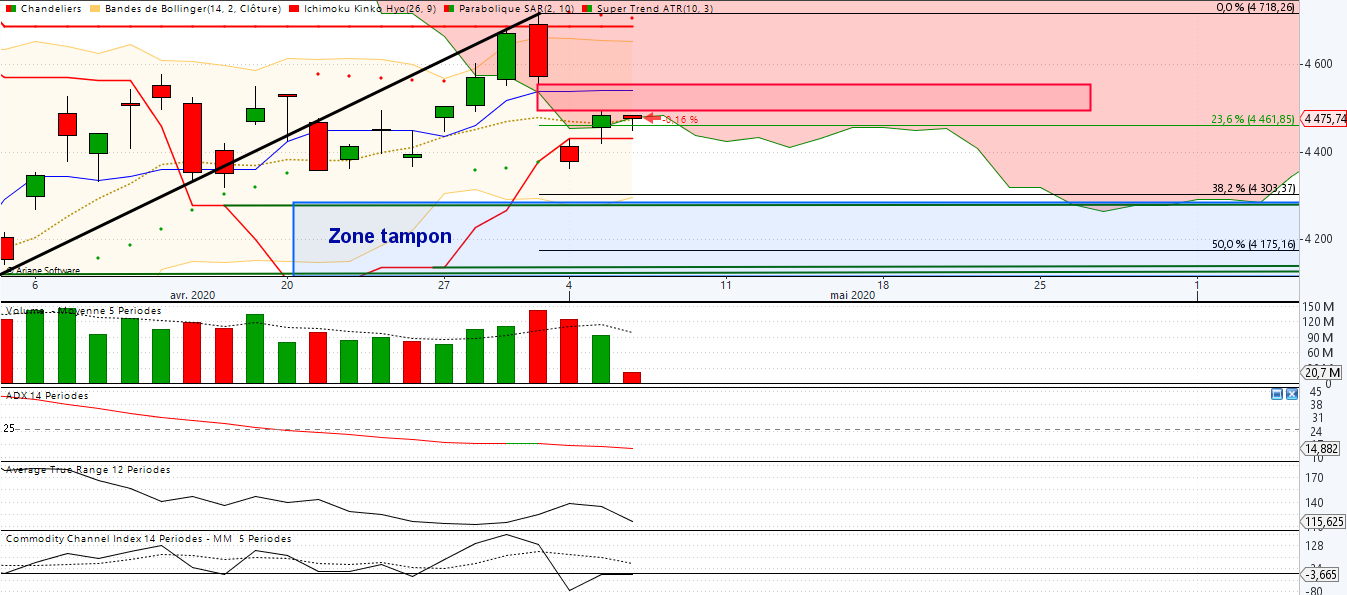Click date label 27 on the time axis

pyautogui.click(x=444, y=285)
